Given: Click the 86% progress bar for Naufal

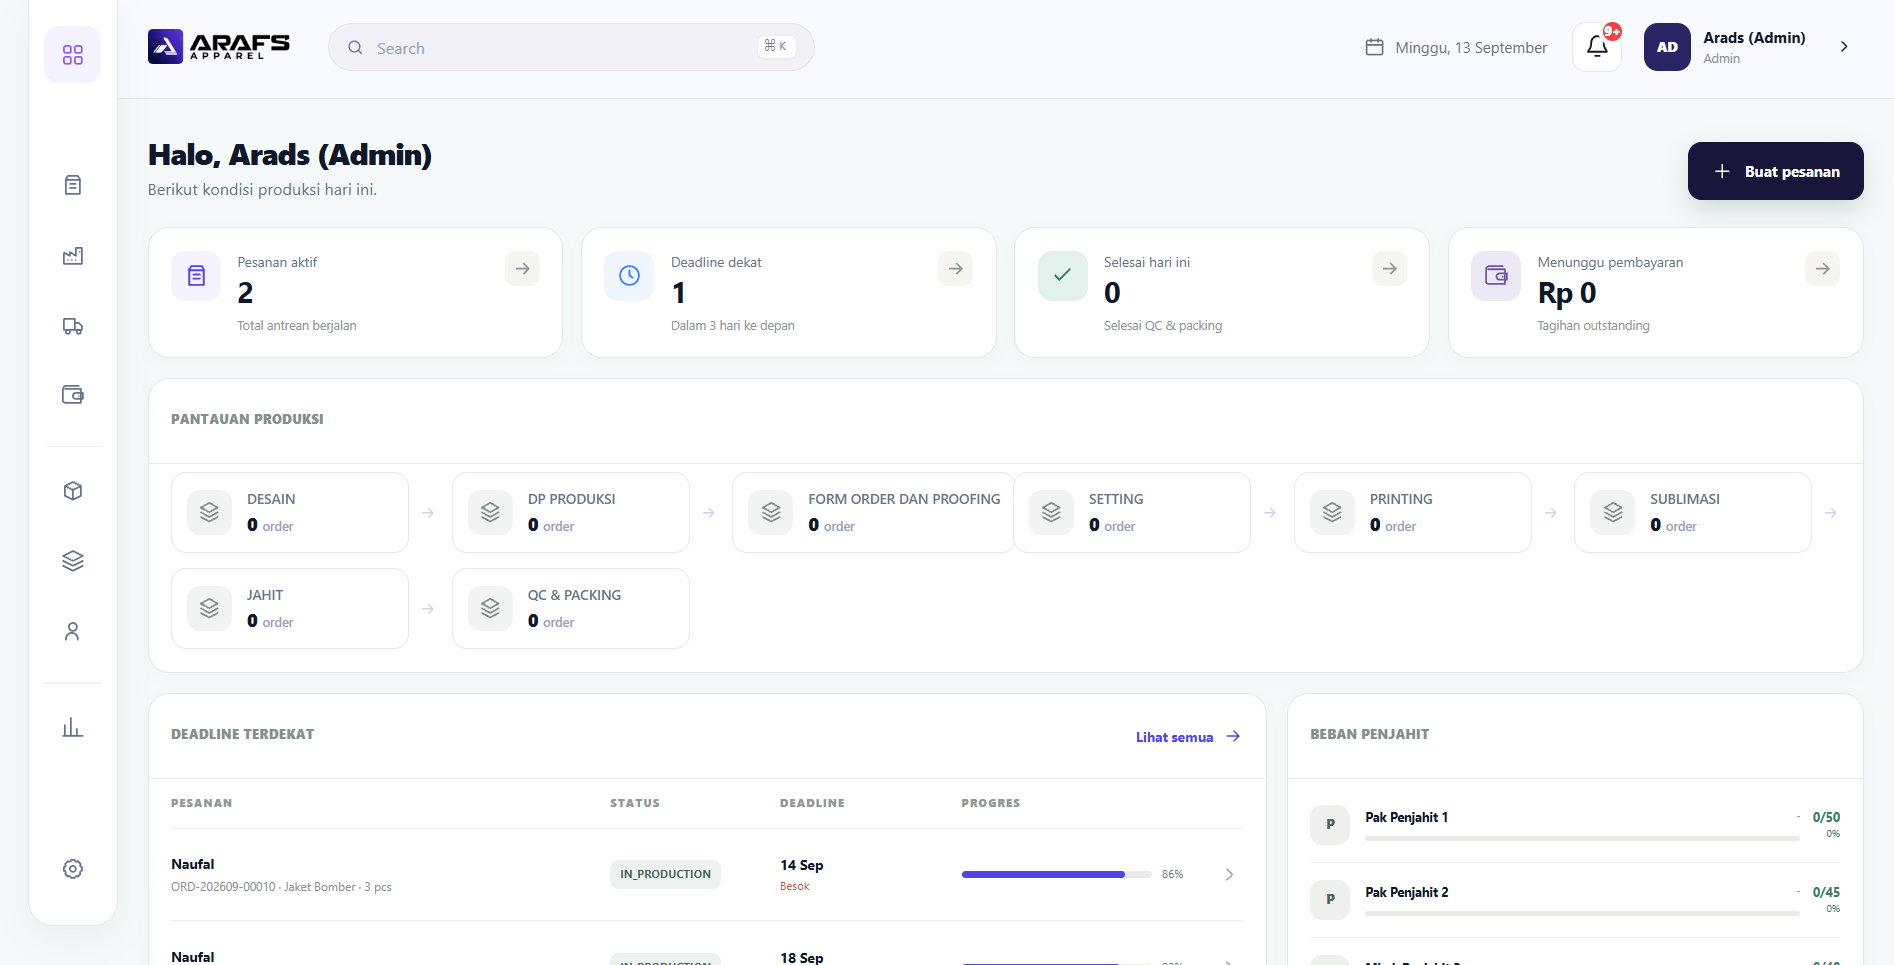Looking at the screenshot, I should tap(1057, 875).
